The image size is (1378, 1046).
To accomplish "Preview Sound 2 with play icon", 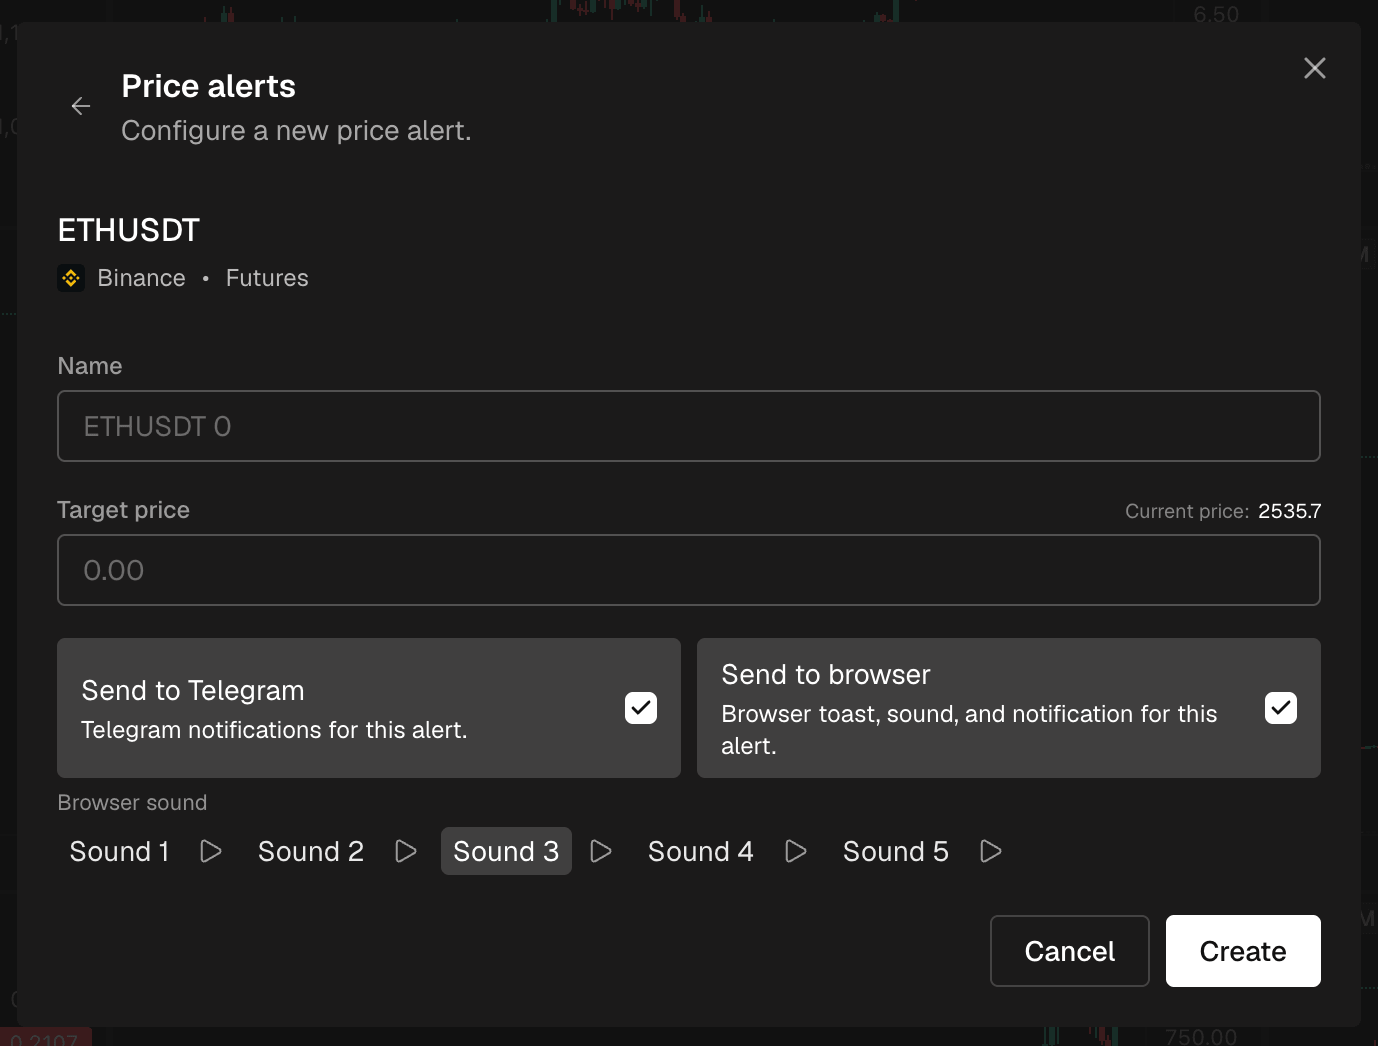I will pyautogui.click(x=406, y=851).
